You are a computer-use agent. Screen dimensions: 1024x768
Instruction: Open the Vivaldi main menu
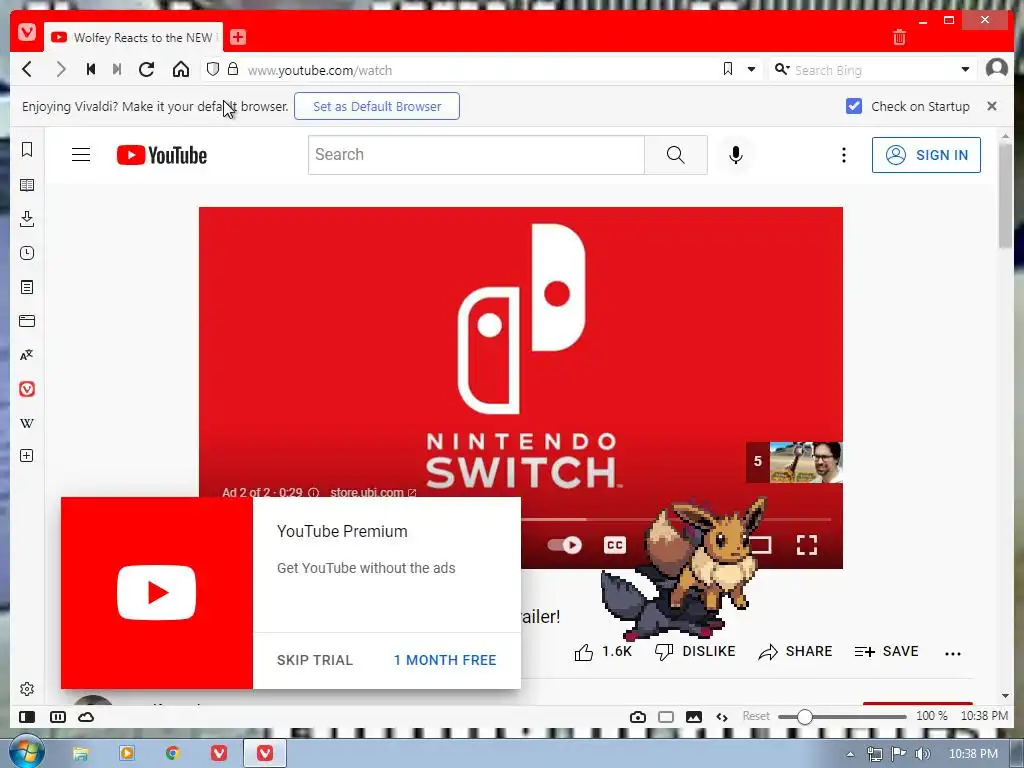point(27,31)
